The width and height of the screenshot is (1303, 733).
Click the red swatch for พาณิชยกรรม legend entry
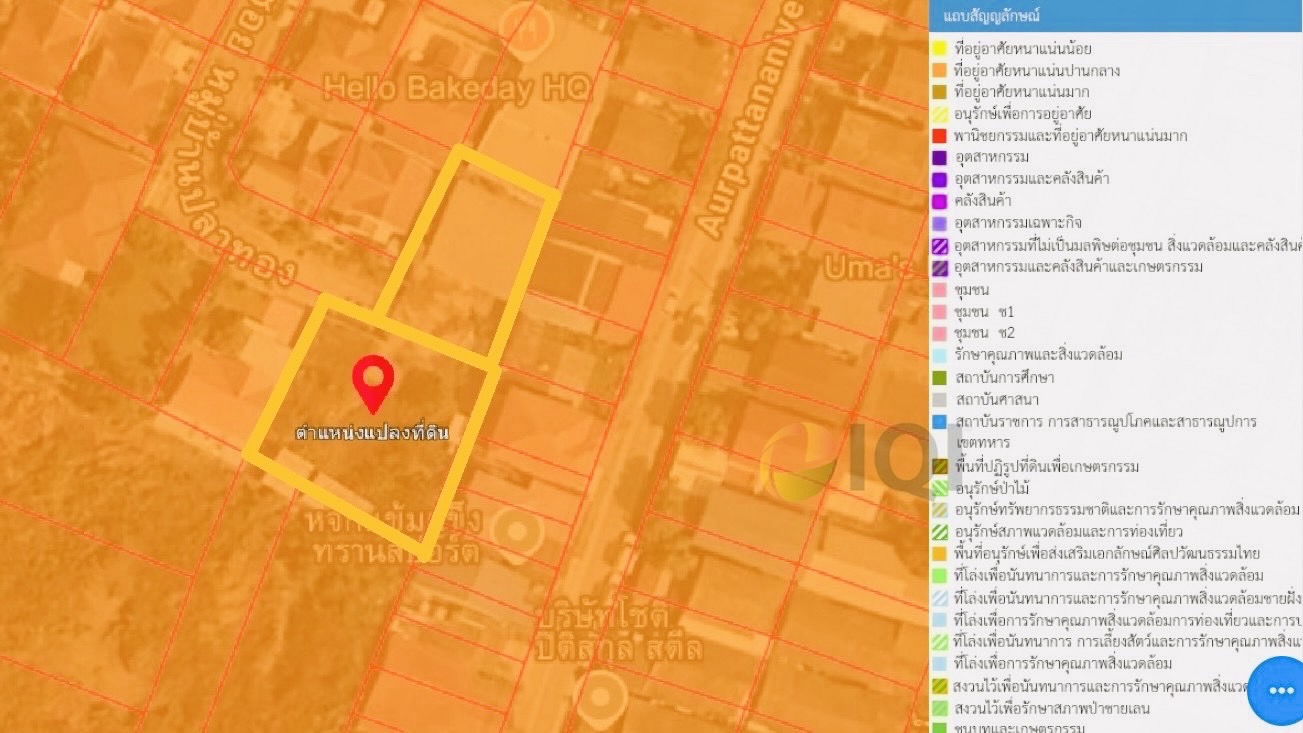point(939,136)
